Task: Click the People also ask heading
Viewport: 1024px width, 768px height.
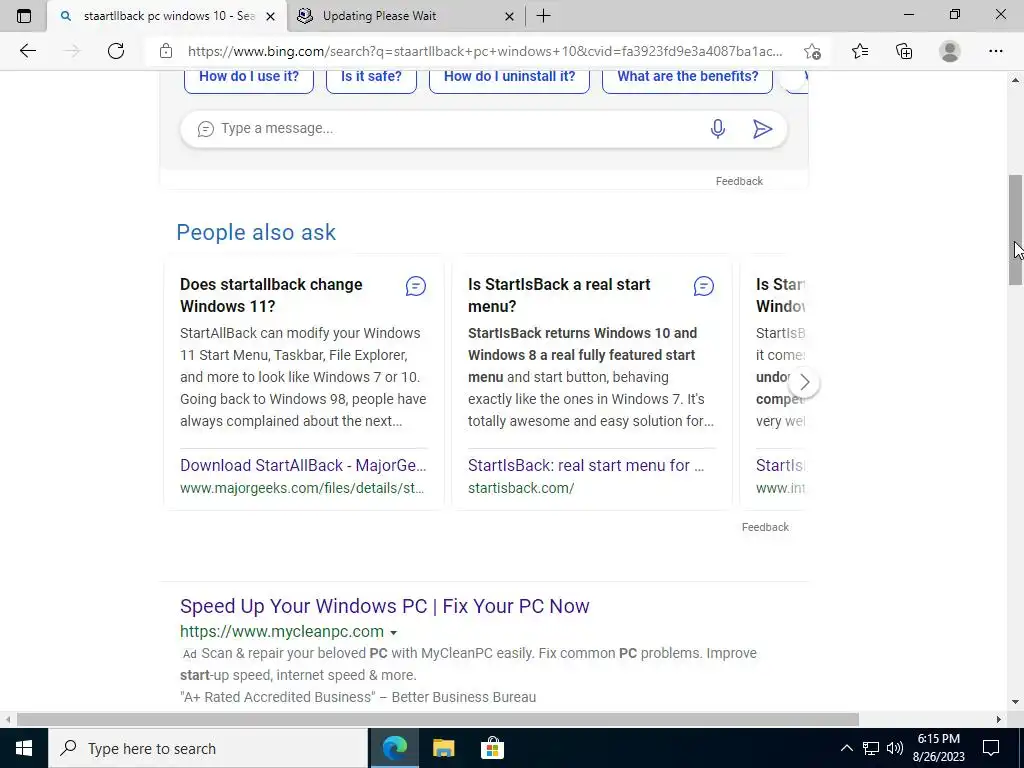Action: point(256,232)
